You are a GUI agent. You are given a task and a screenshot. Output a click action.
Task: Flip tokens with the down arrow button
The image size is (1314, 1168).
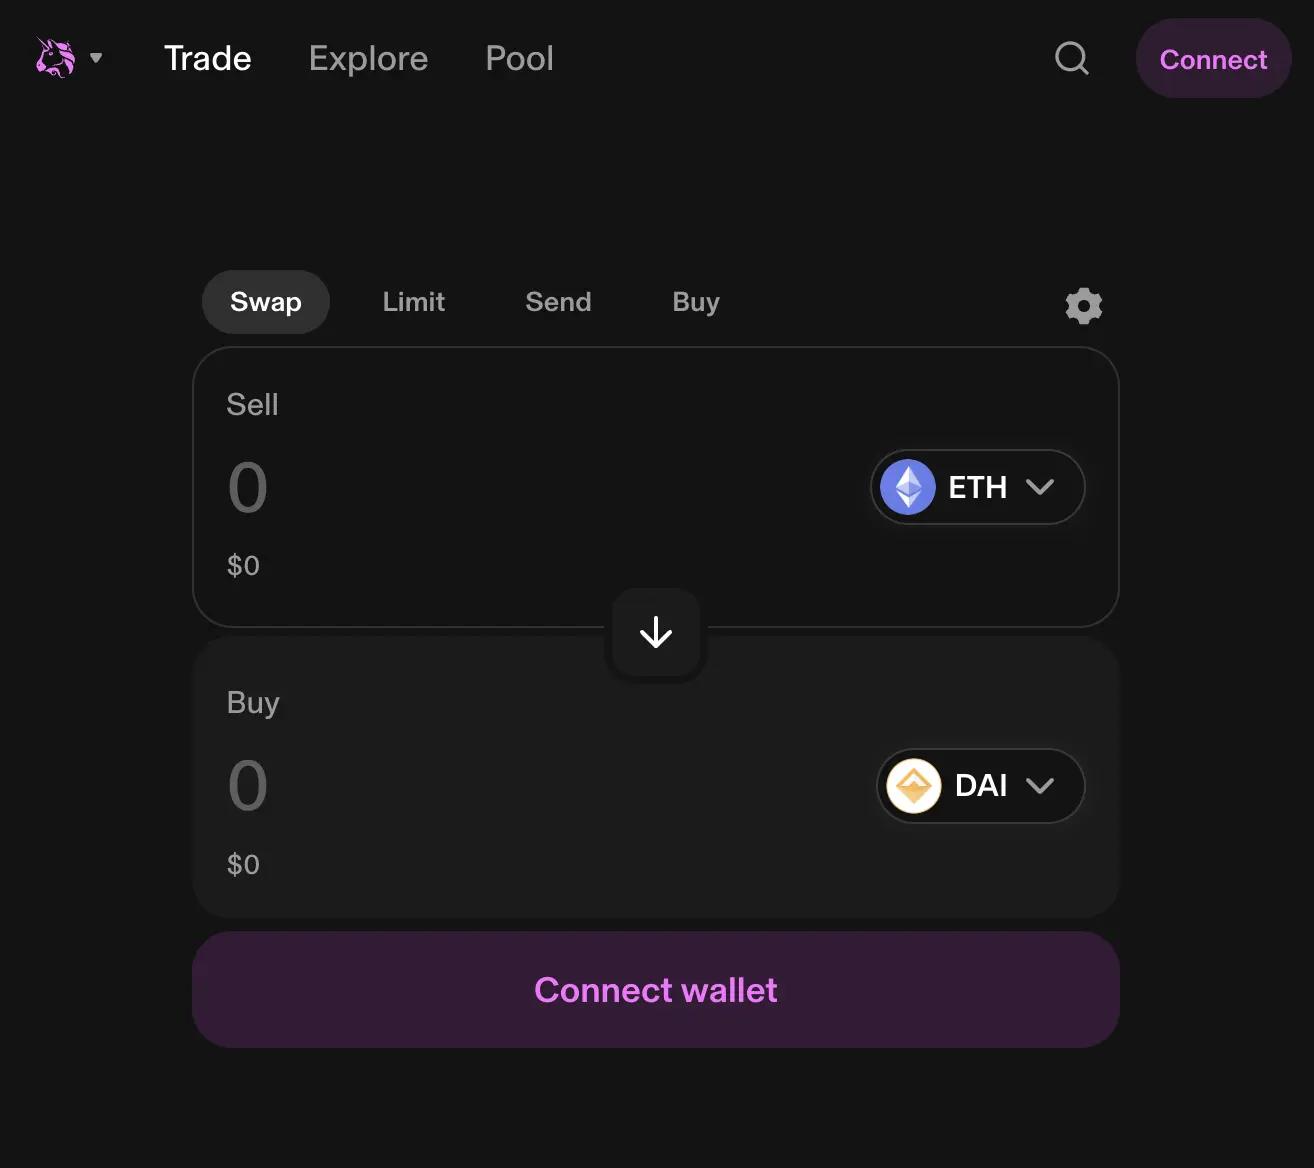pos(656,633)
